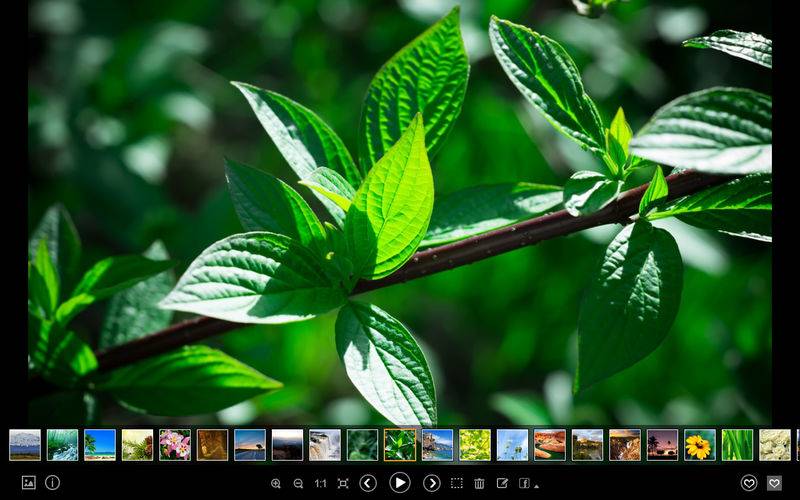
Task: Select the palm silhouette purple sunset thumbnail
Action: pos(662,445)
